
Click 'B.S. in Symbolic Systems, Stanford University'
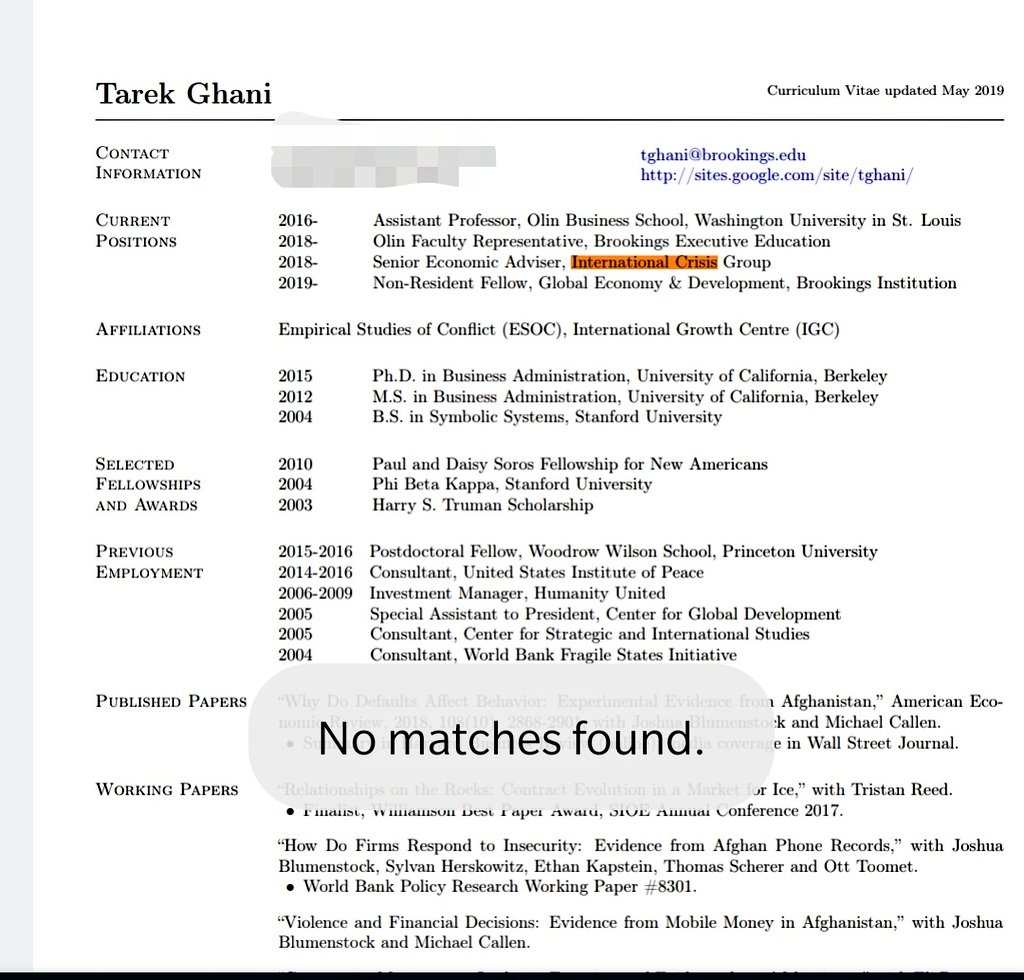[x=547, y=417]
